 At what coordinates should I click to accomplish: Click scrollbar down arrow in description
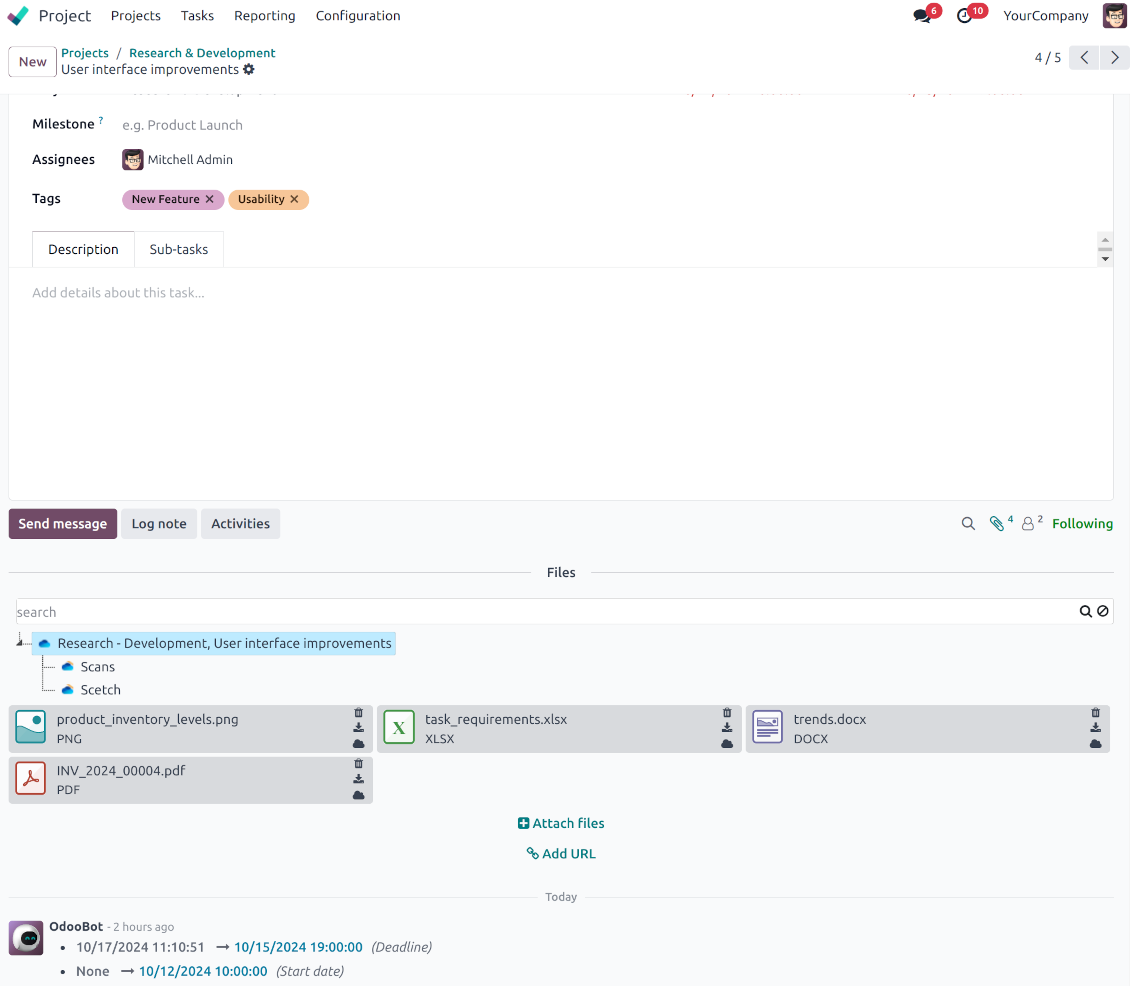pos(1105,259)
